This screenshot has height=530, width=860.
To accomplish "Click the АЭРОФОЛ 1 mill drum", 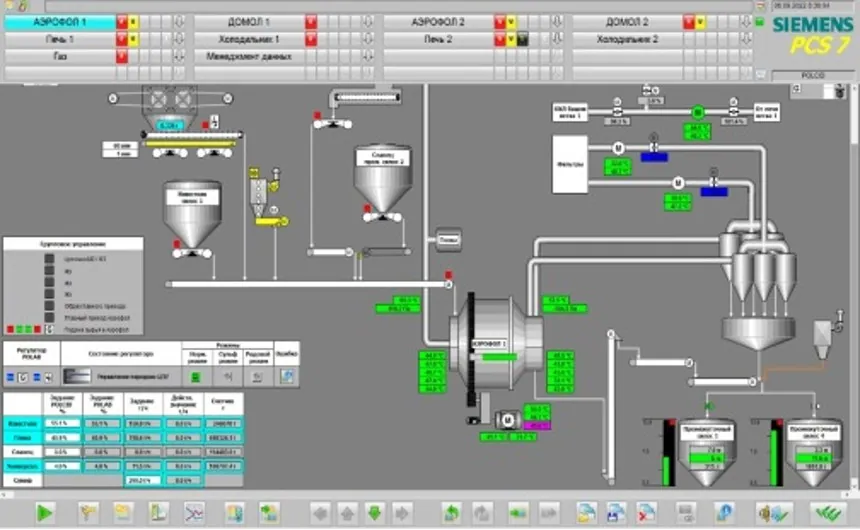I will click(x=496, y=344).
